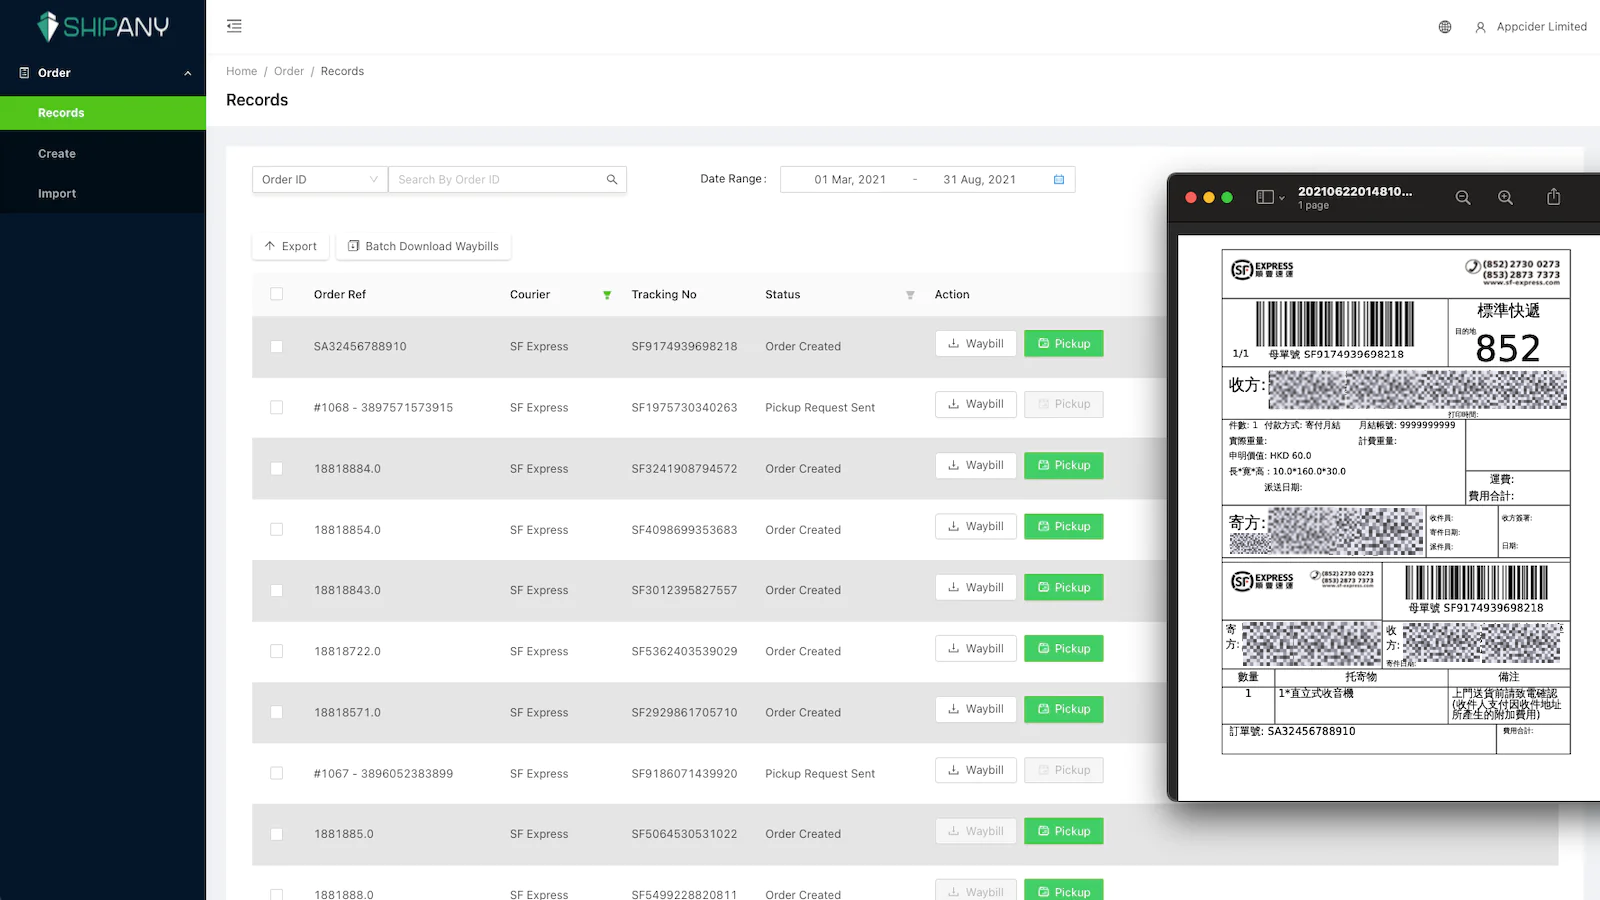Collapse the sidebar with the menu fold icon

point(234,26)
